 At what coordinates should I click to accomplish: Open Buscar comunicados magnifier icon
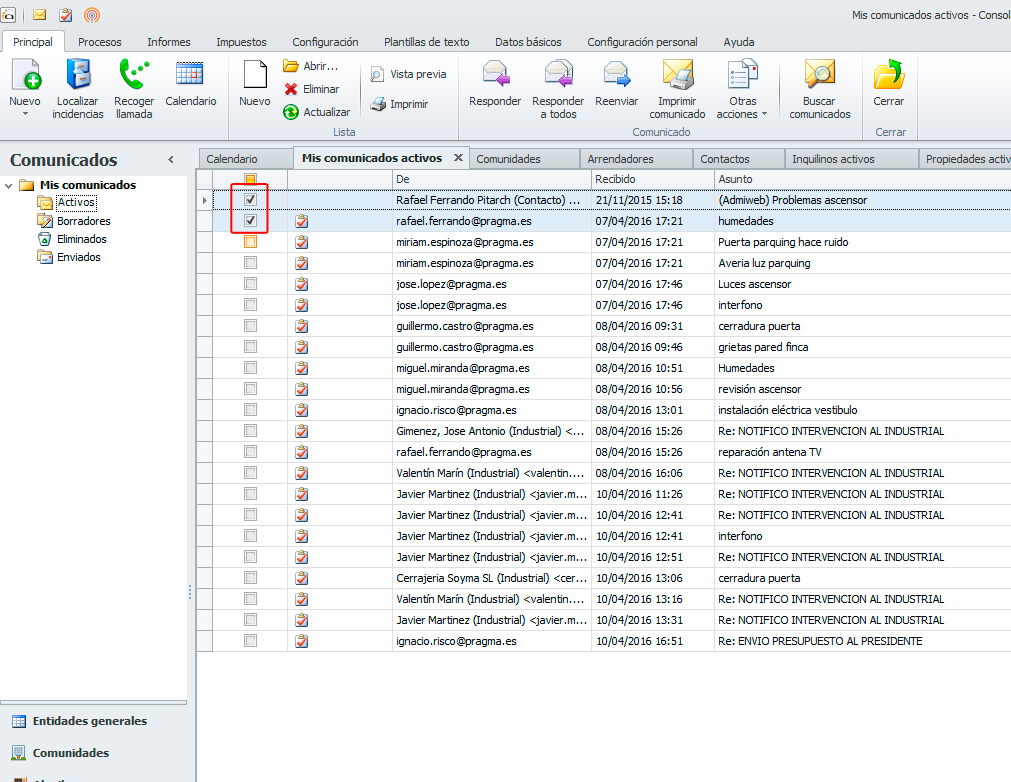pyautogui.click(x=820, y=74)
